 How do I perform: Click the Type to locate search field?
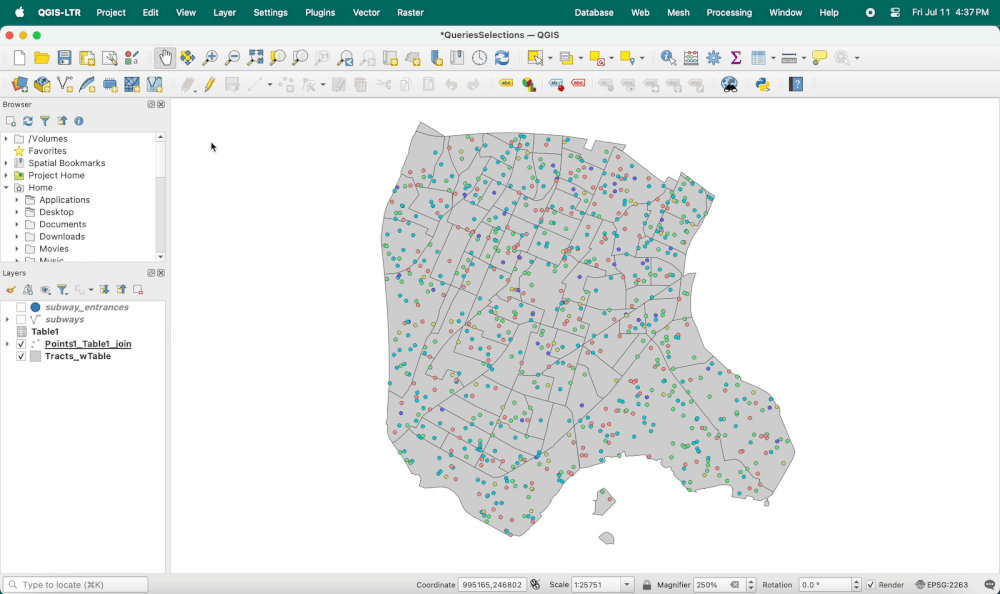[x=76, y=584]
